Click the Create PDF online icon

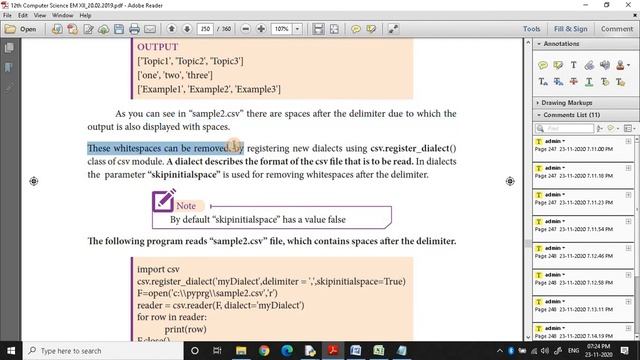tap(57, 29)
